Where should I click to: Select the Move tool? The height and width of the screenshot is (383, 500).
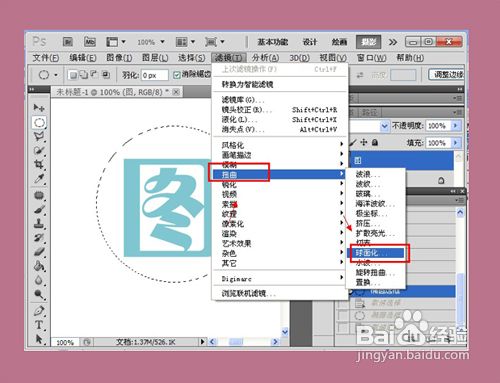coord(39,108)
